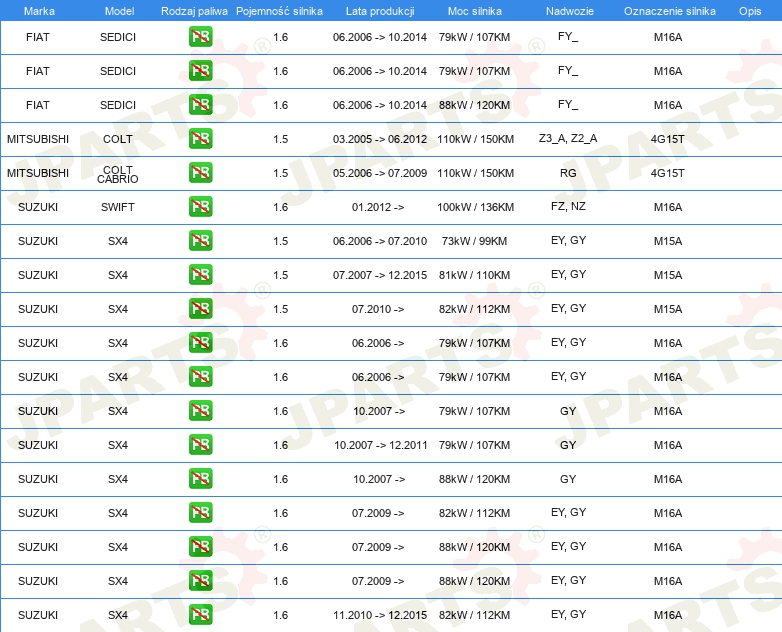The image size is (782, 632).
Task: Click the fuel icon in the SX4 07.2009 82kW / 112KM row
Action: point(200,512)
